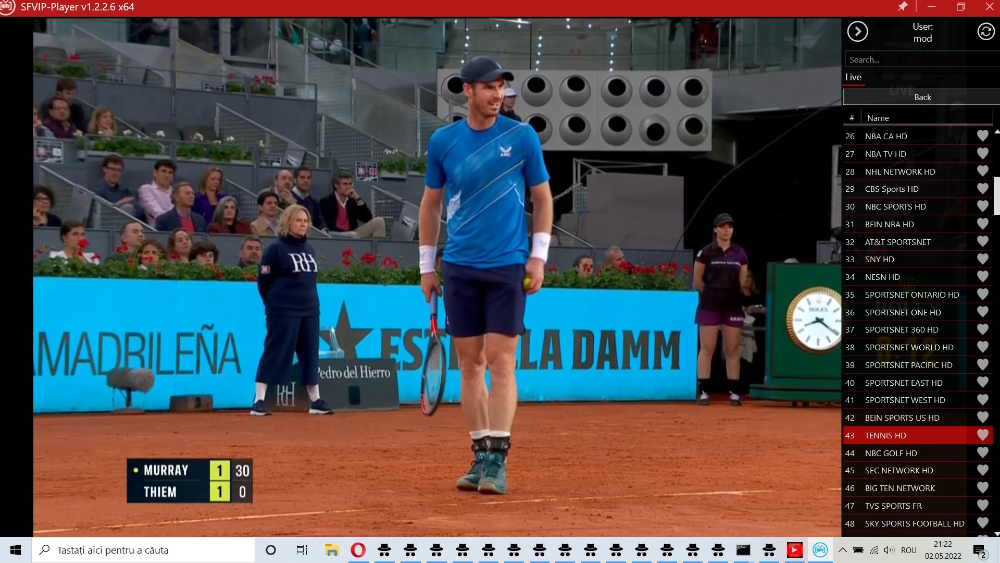The width and height of the screenshot is (1000, 563).
Task: Open the red YouTube-style taskbar app
Action: point(794,550)
